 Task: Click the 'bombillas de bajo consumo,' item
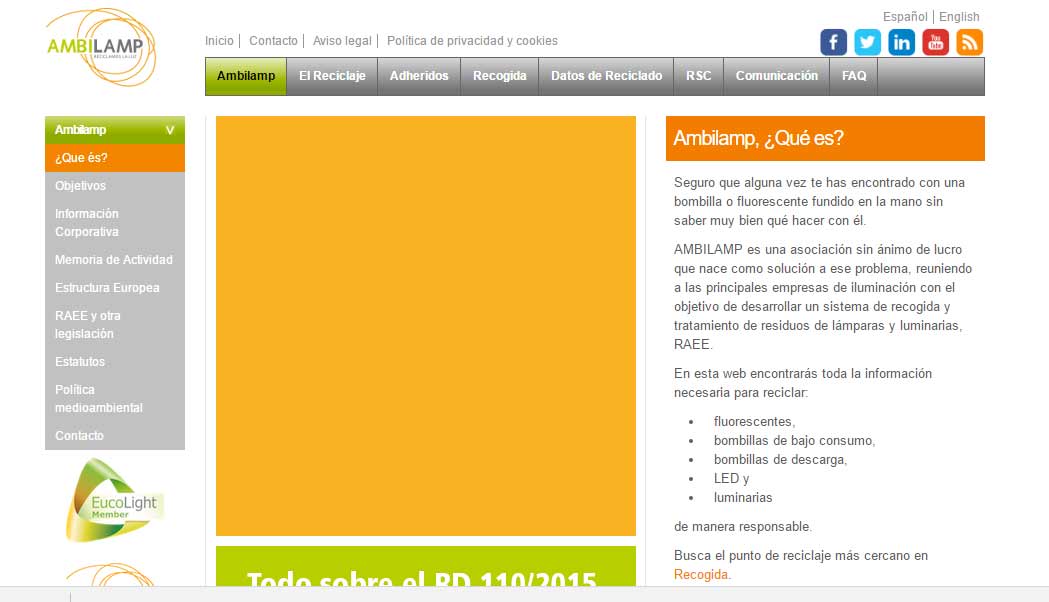click(794, 441)
